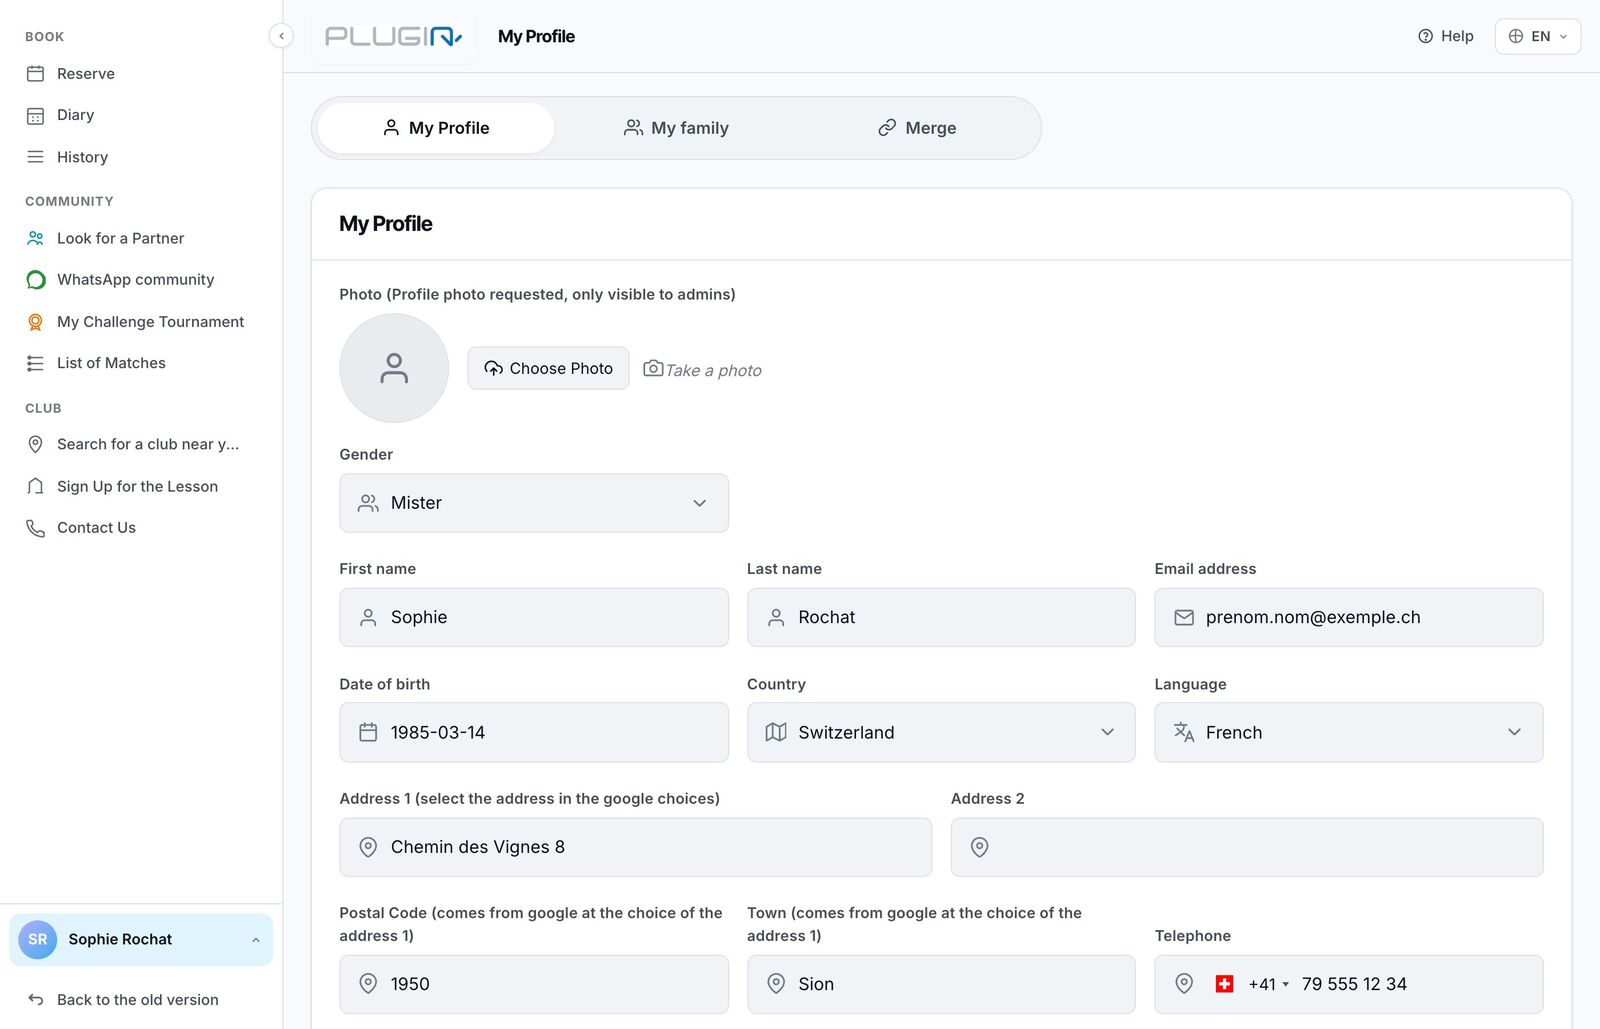The width and height of the screenshot is (1600, 1029).
Task: Click the pin icon in Address 1 field
Action: [368, 847]
